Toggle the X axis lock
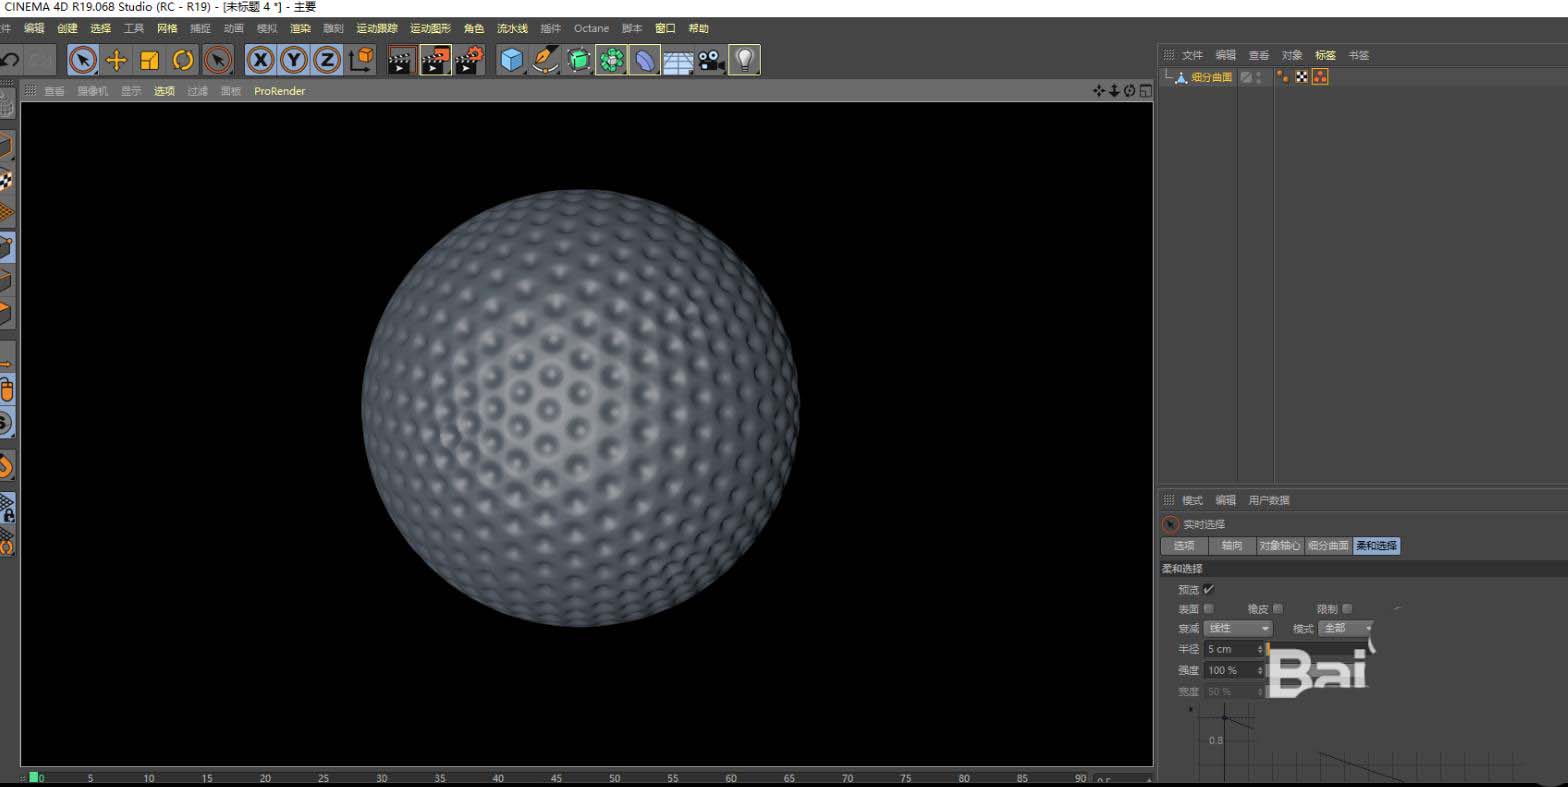 [260, 60]
